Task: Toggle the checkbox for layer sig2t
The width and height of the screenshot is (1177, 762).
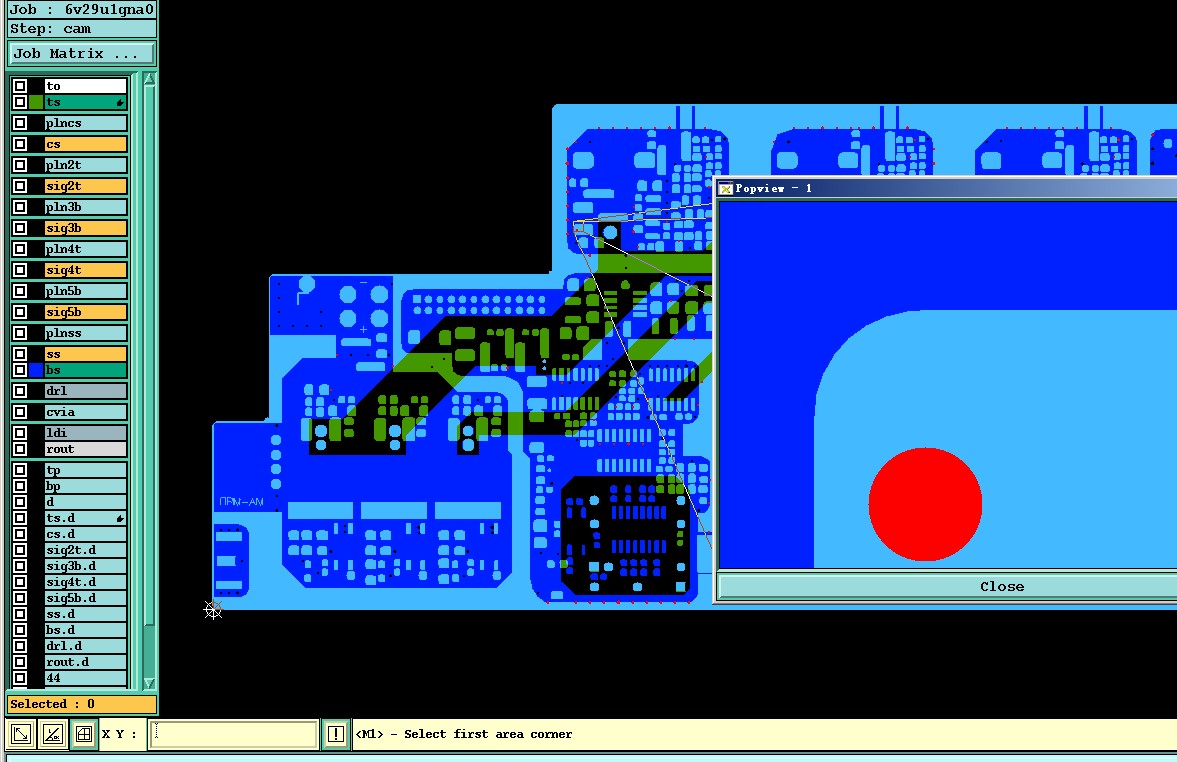Action: 20,186
